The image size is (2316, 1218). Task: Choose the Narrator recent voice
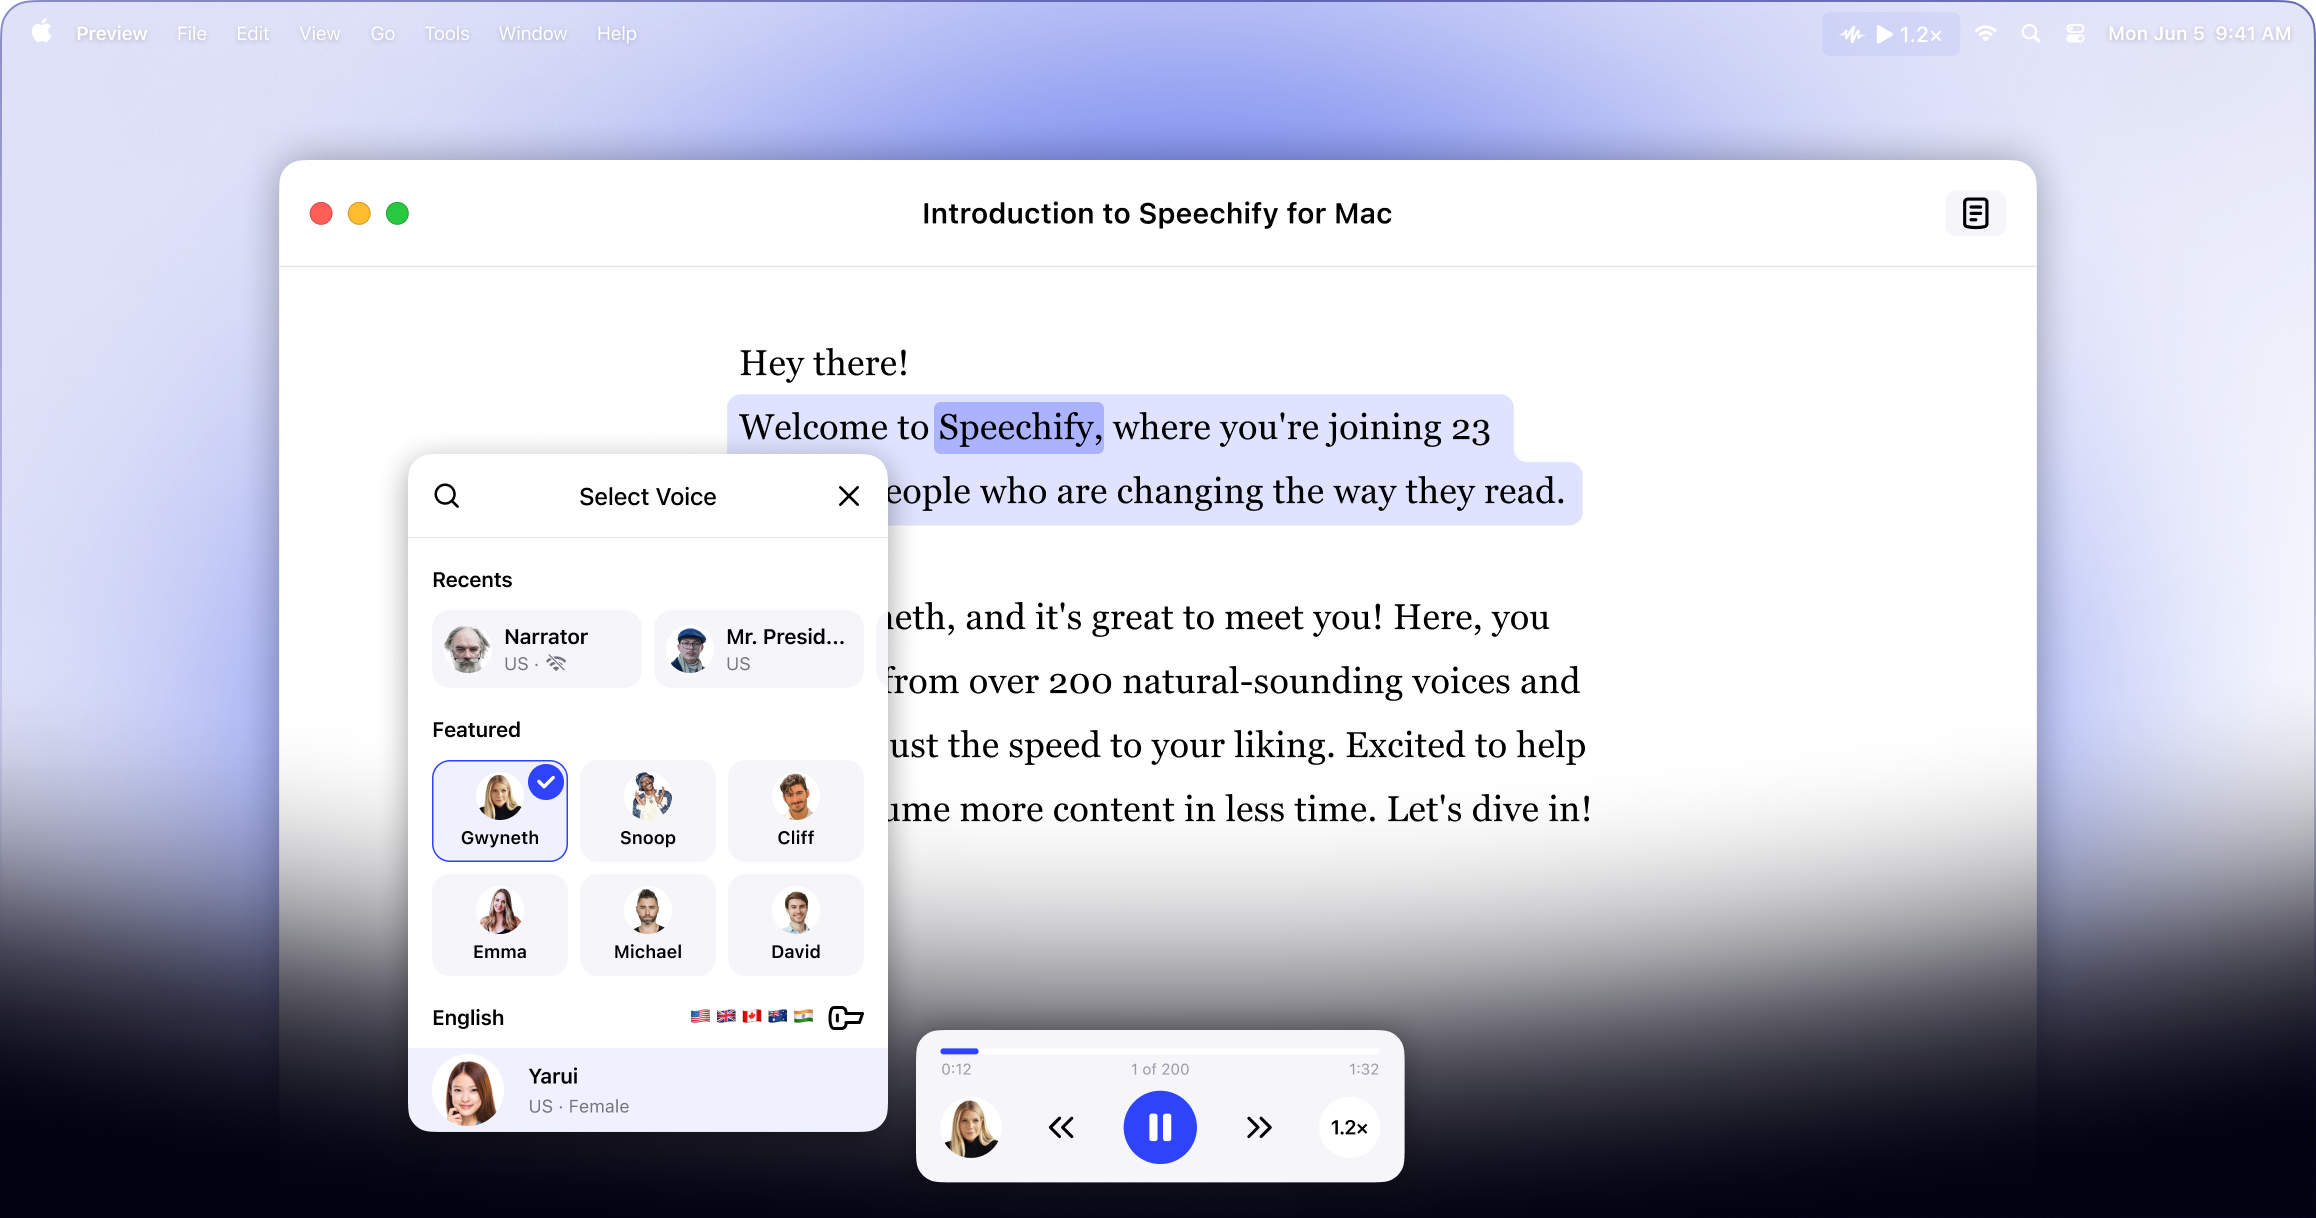[537, 649]
